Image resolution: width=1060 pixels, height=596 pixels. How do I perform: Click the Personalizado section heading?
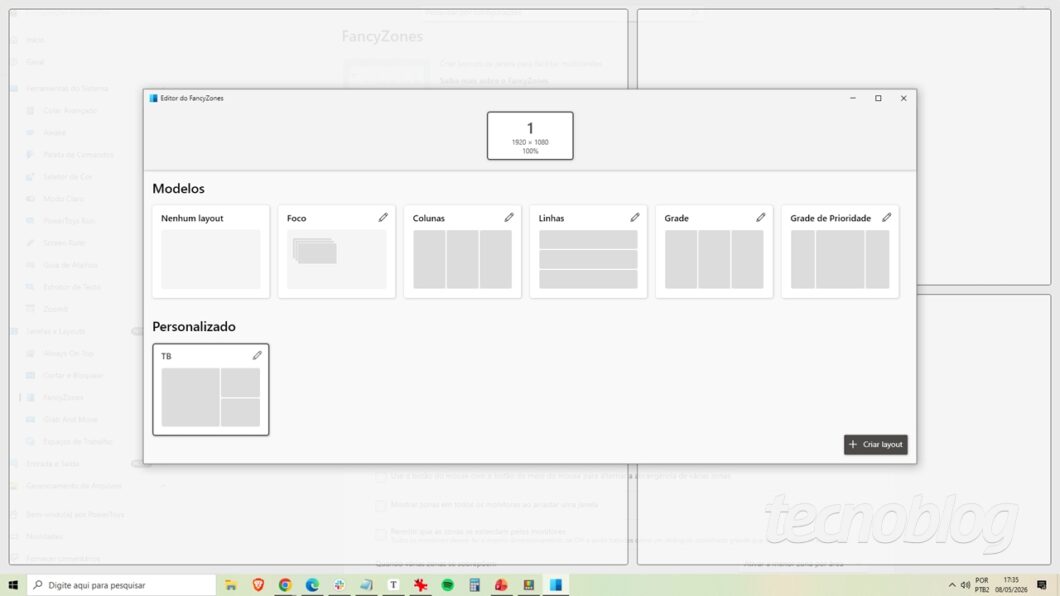click(194, 326)
